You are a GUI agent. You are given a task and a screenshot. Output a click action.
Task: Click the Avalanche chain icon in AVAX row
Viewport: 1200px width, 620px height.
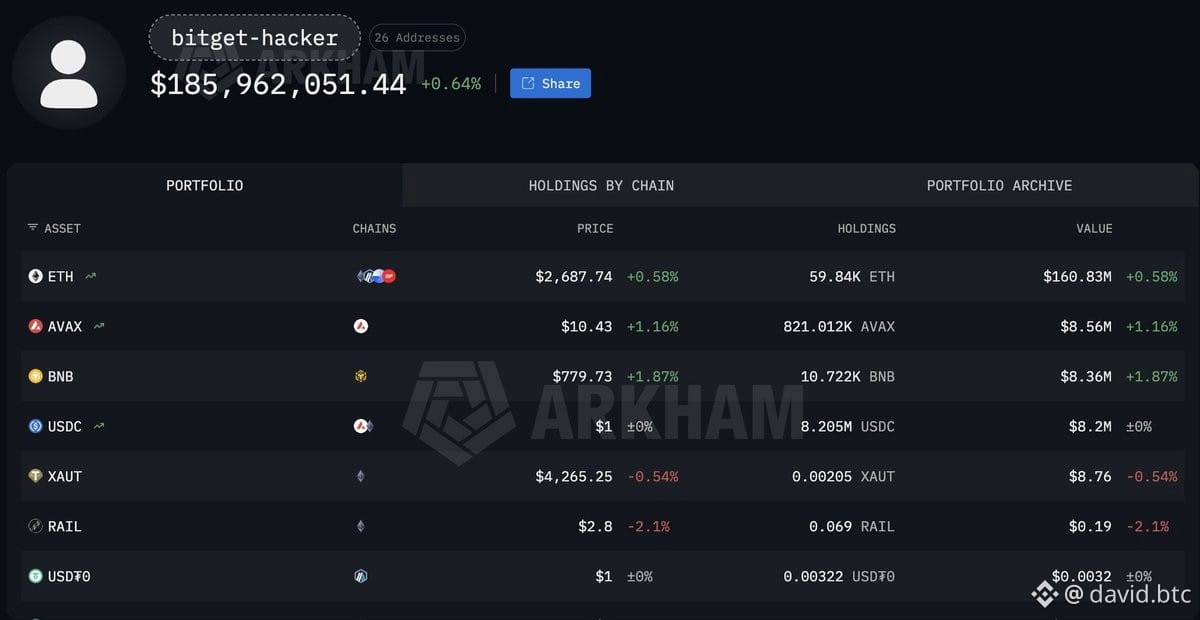point(361,326)
